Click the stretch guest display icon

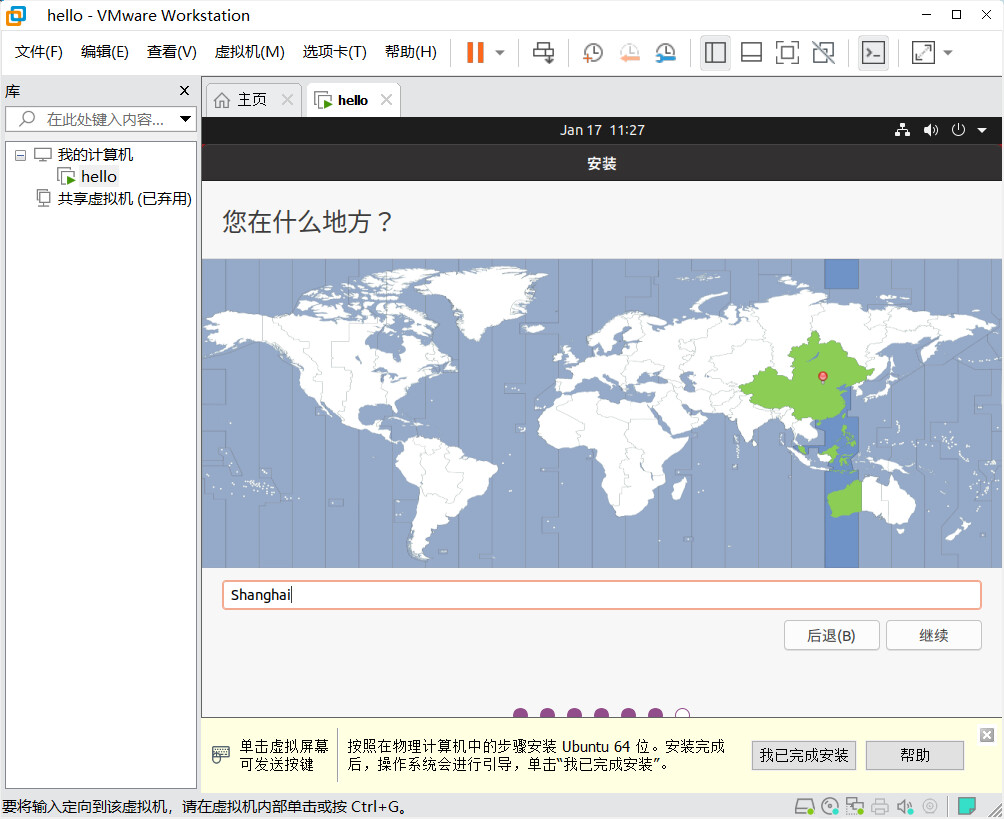click(x=923, y=53)
